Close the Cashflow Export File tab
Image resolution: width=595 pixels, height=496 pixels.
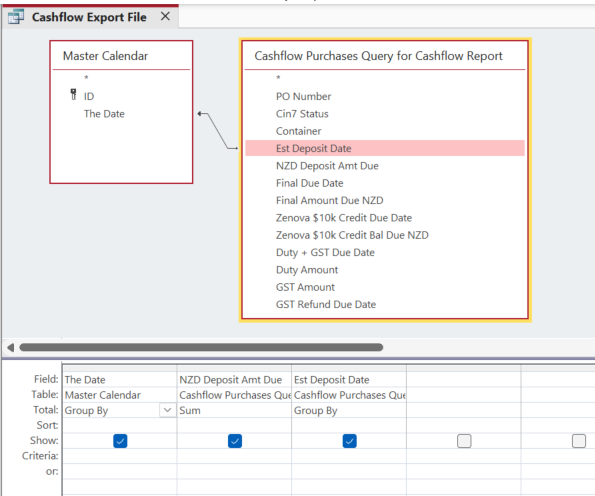tap(165, 16)
